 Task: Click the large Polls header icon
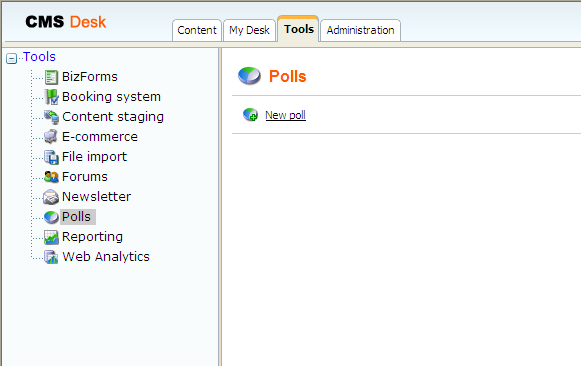pos(249,76)
